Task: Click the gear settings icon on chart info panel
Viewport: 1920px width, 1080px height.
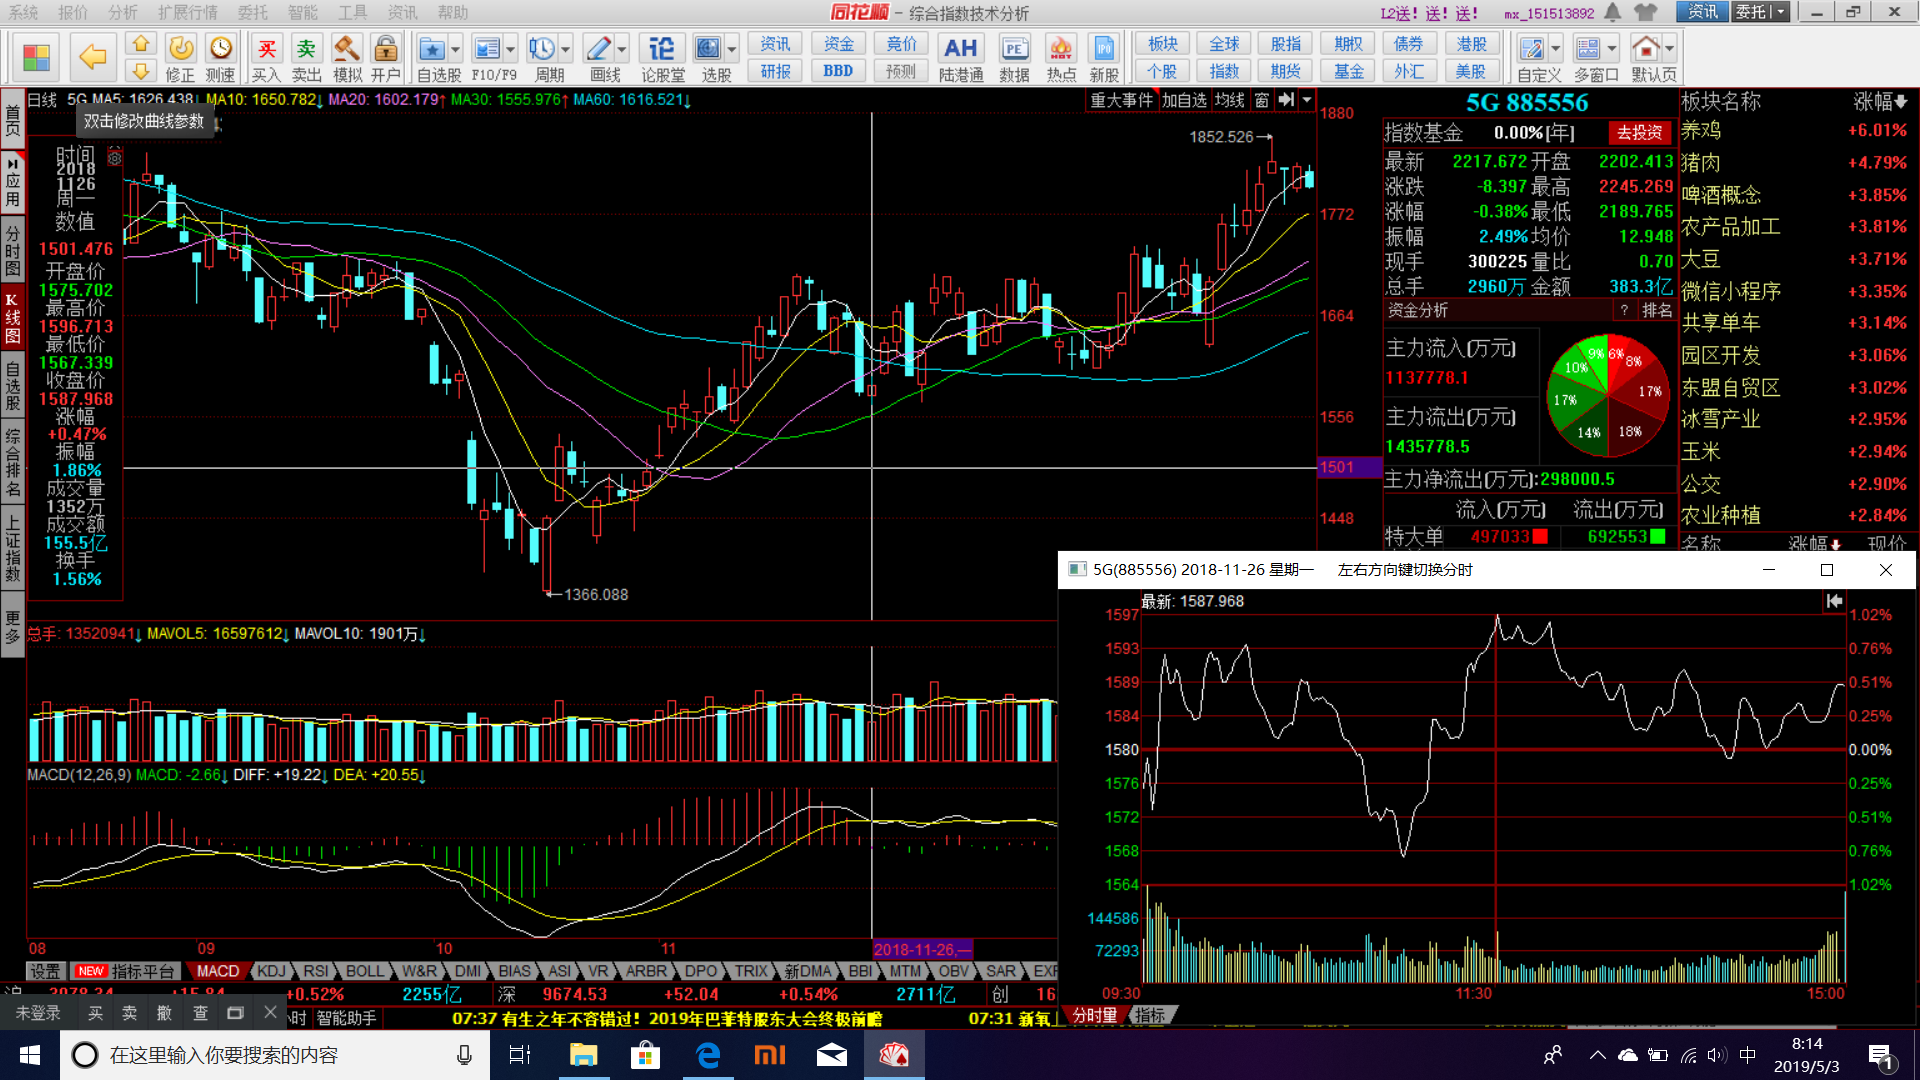Action: click(x=115, y=157)
